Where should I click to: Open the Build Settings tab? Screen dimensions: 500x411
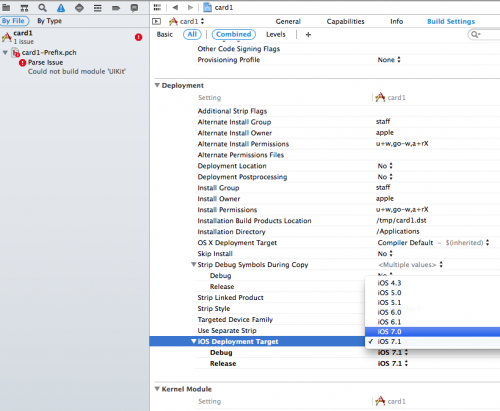tap(451, 22)
